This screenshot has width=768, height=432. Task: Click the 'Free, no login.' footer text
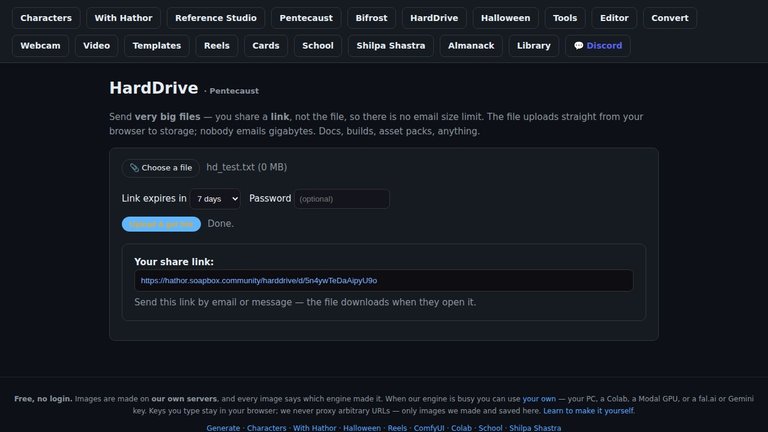[x=43, y=399]
